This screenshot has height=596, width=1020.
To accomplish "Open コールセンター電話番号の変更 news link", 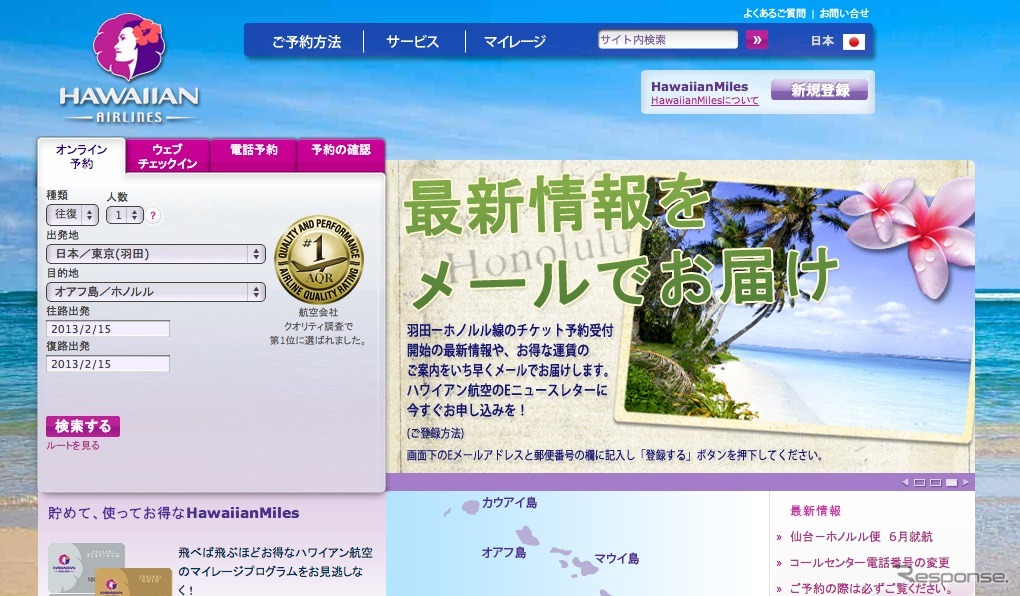I will click(x=869, y=563).
